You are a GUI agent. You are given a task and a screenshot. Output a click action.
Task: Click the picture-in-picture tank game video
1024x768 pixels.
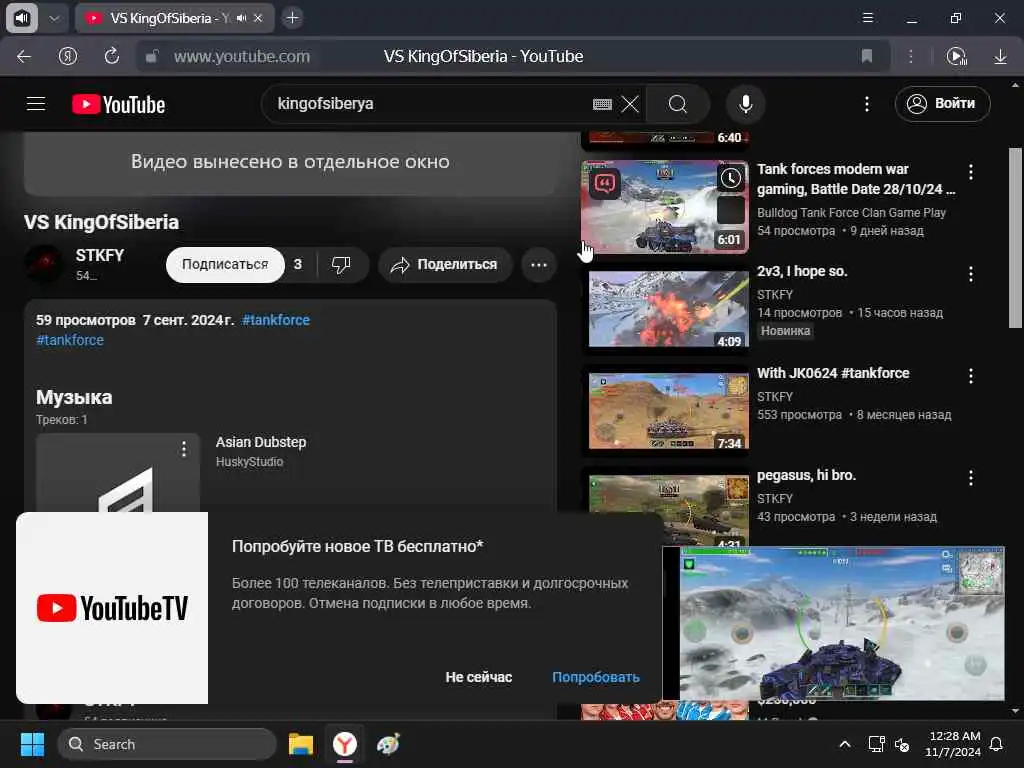pyautogui.click(x=833, y=624)
